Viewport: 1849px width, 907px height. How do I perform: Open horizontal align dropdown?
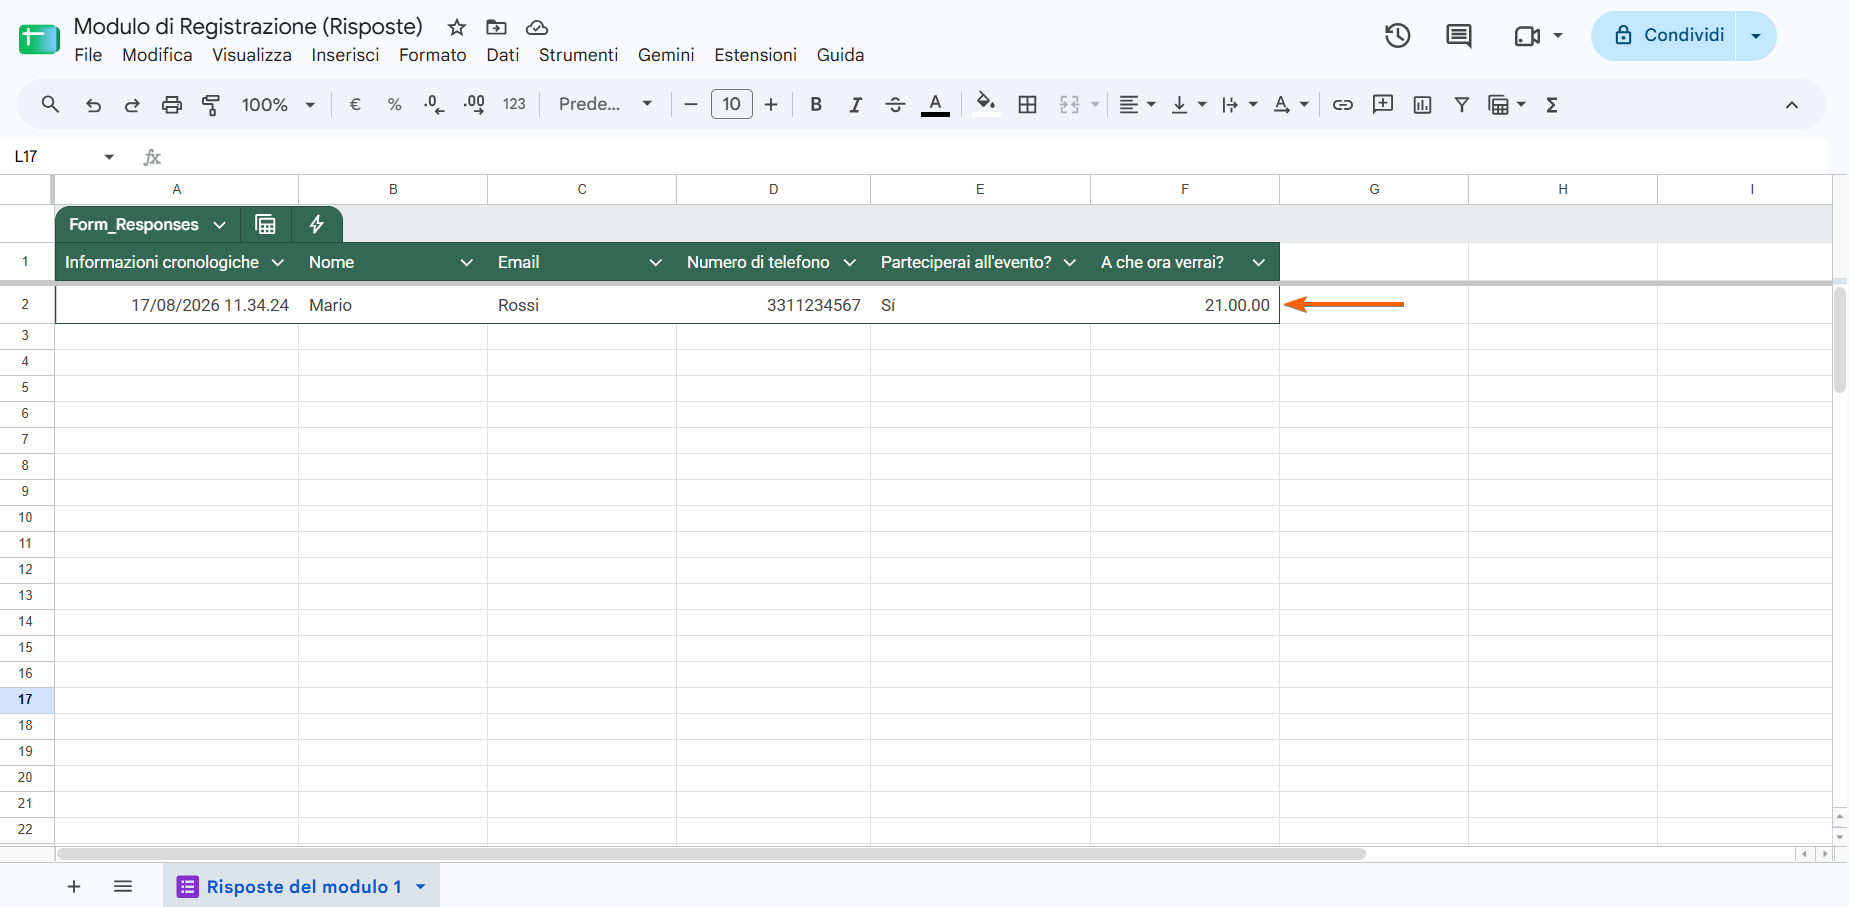click(x=1137, y=104)
